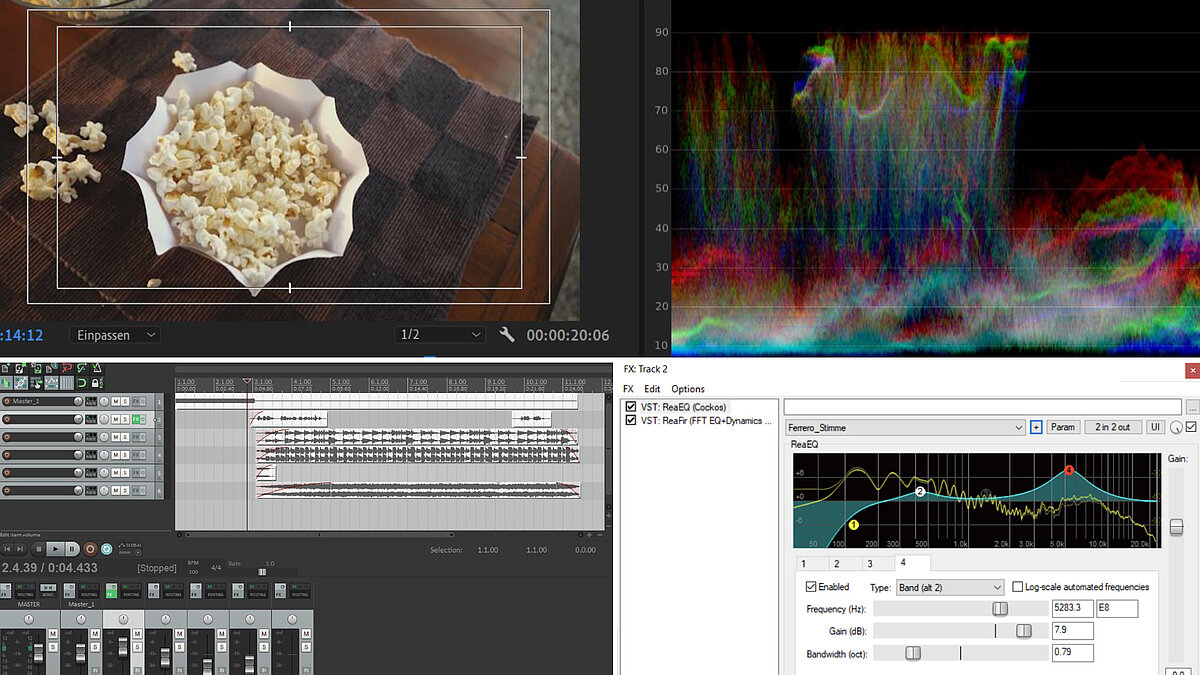The height and width of the screenshot is (675, 1200).
Task: Open the Edit menu in the FX window
Action: [x=652, y=389]
